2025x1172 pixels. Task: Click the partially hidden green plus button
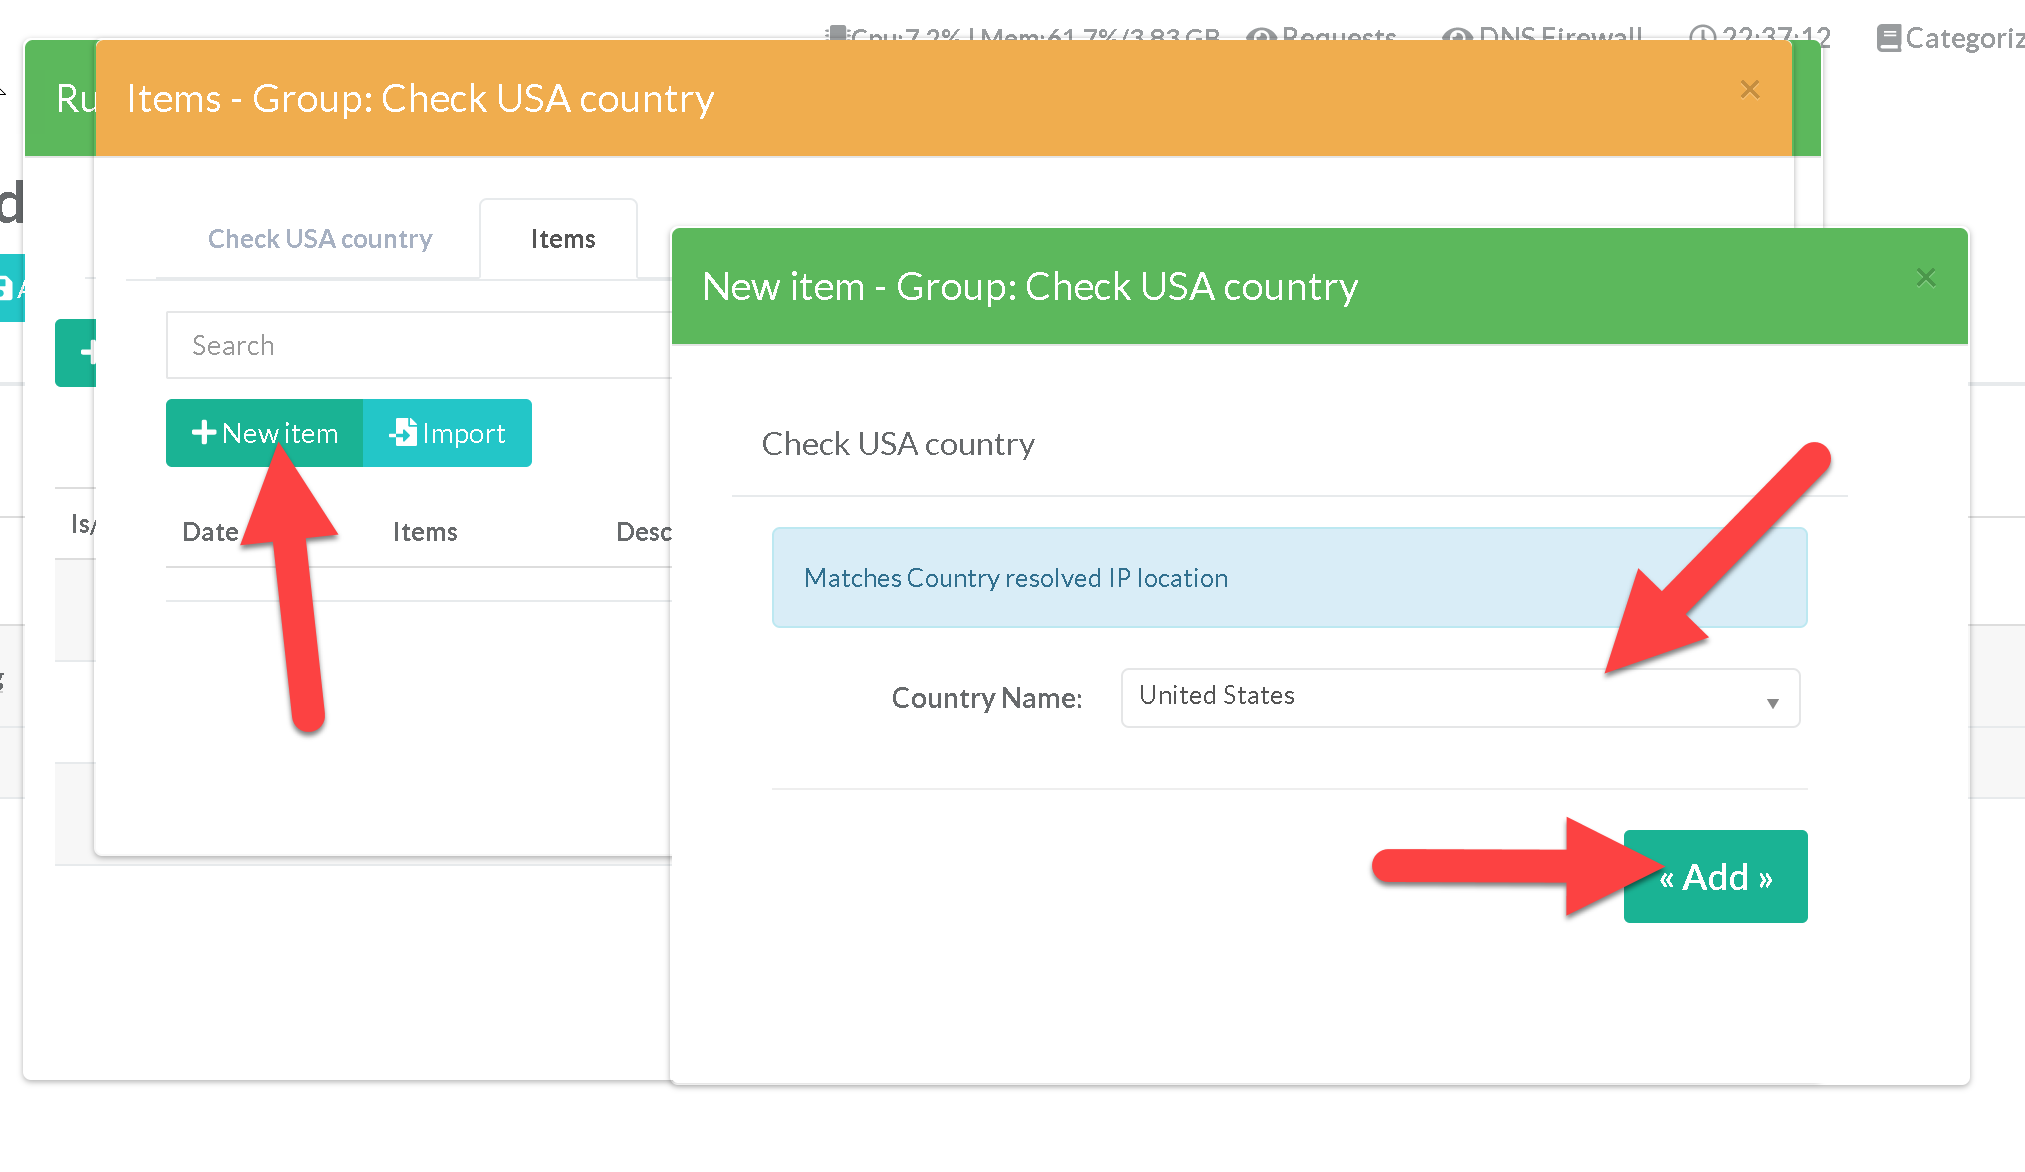75,352
